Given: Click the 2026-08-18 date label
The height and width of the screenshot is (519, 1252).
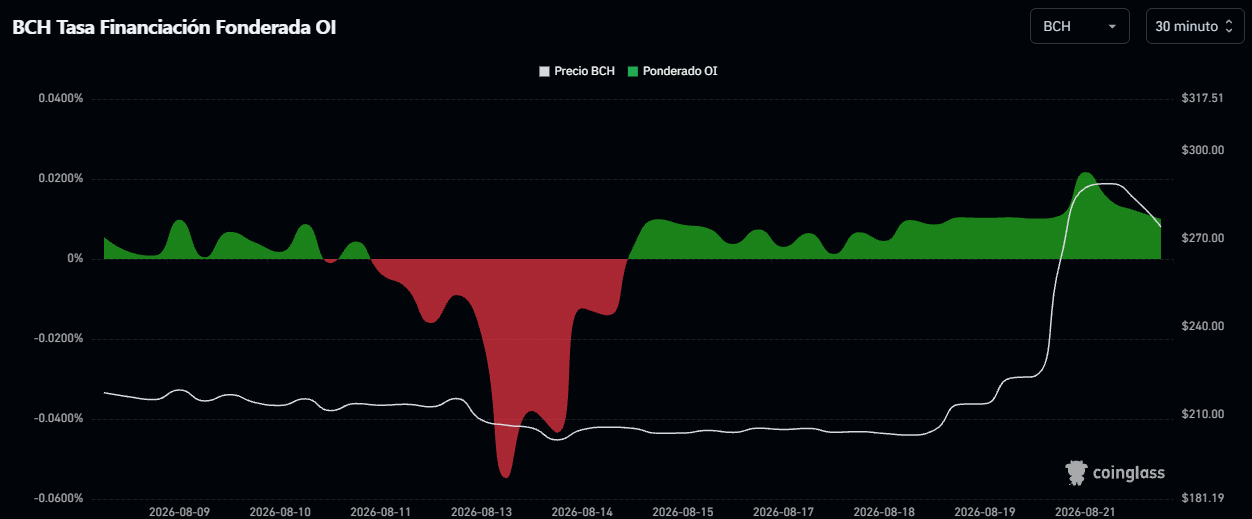Looking at the screenshot, I should [885, 511].
